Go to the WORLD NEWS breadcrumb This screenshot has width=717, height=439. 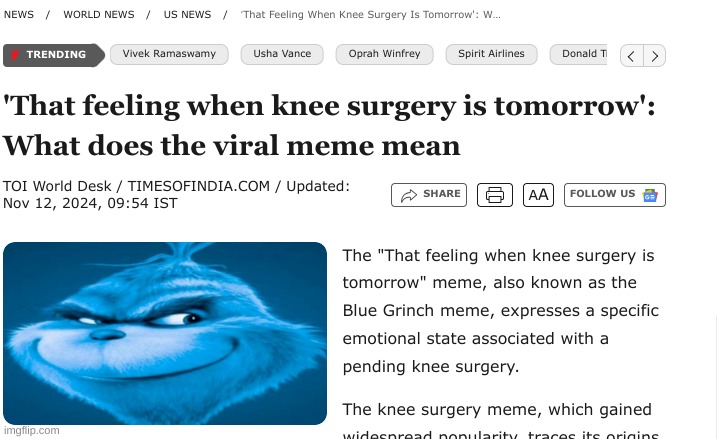click(x=98, y=15)
